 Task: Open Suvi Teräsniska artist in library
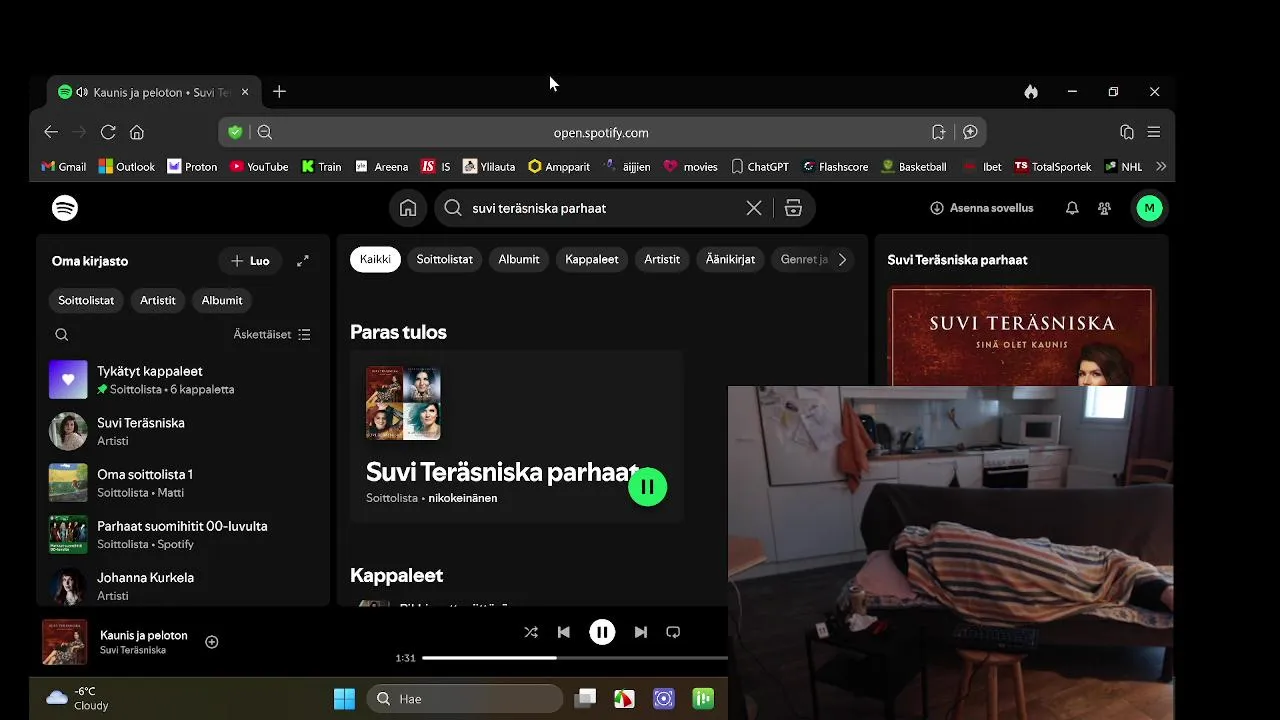[182, 431]
